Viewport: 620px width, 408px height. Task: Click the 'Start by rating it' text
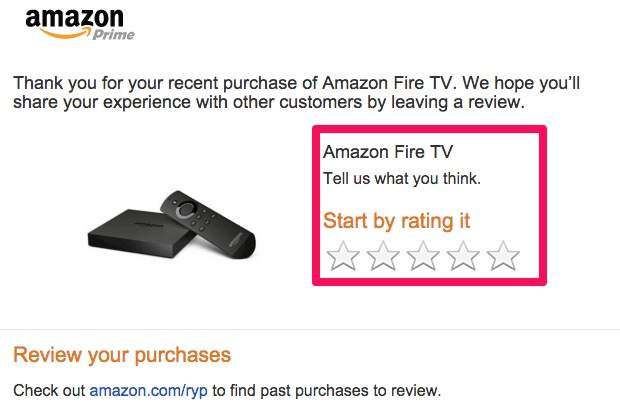(396, 221)
